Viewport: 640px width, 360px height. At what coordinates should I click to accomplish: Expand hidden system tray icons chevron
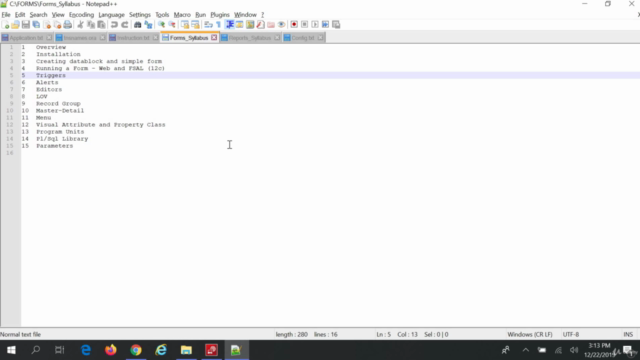pos(525,350)
